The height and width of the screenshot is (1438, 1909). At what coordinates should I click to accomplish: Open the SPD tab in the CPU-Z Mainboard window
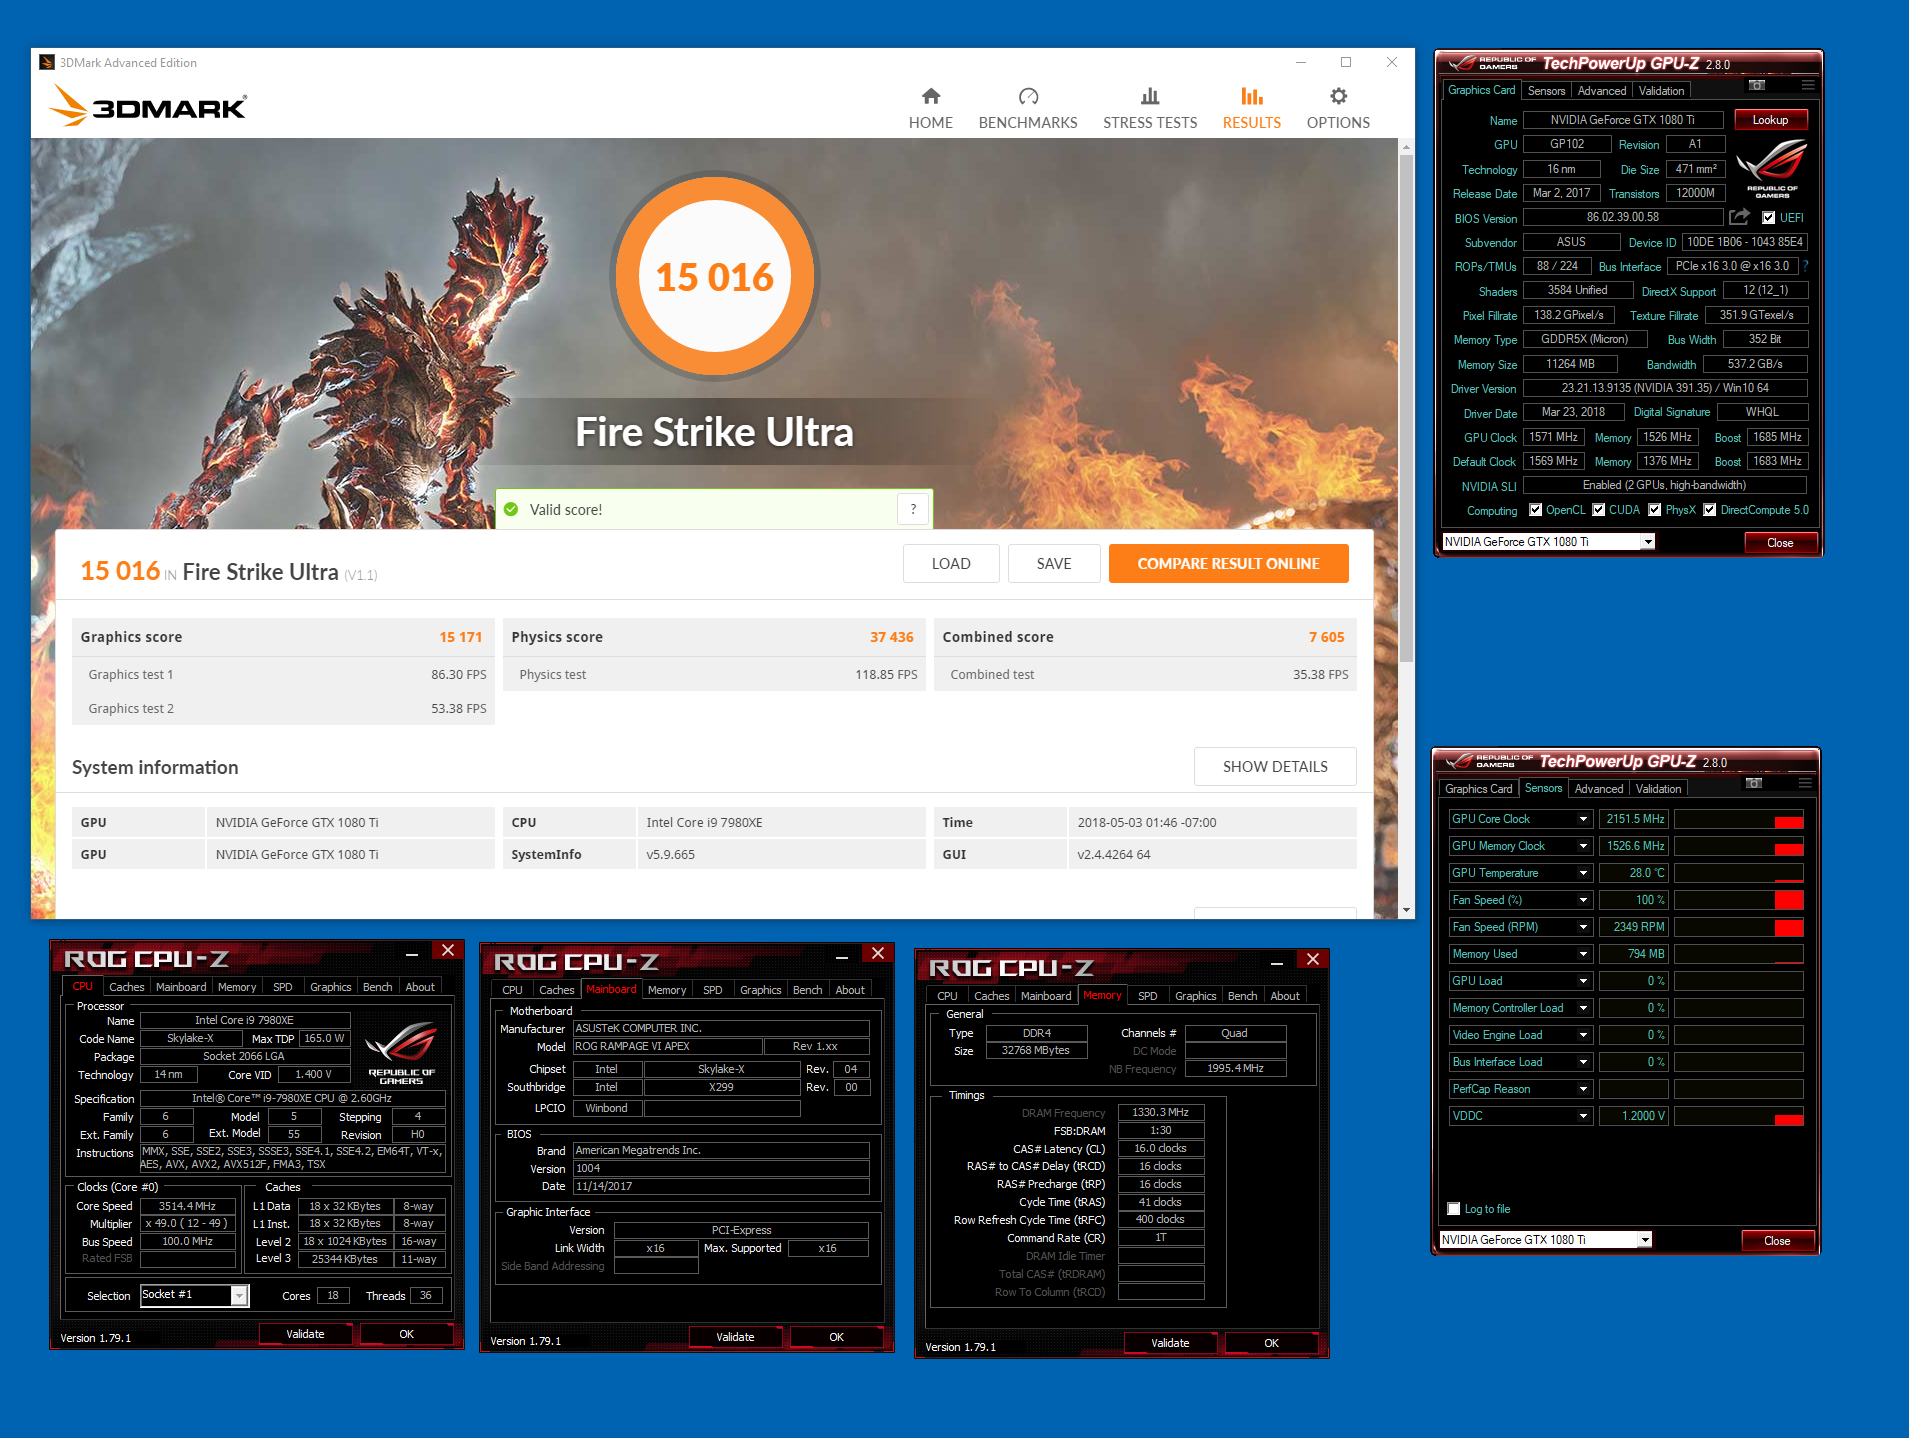[712, 990]
